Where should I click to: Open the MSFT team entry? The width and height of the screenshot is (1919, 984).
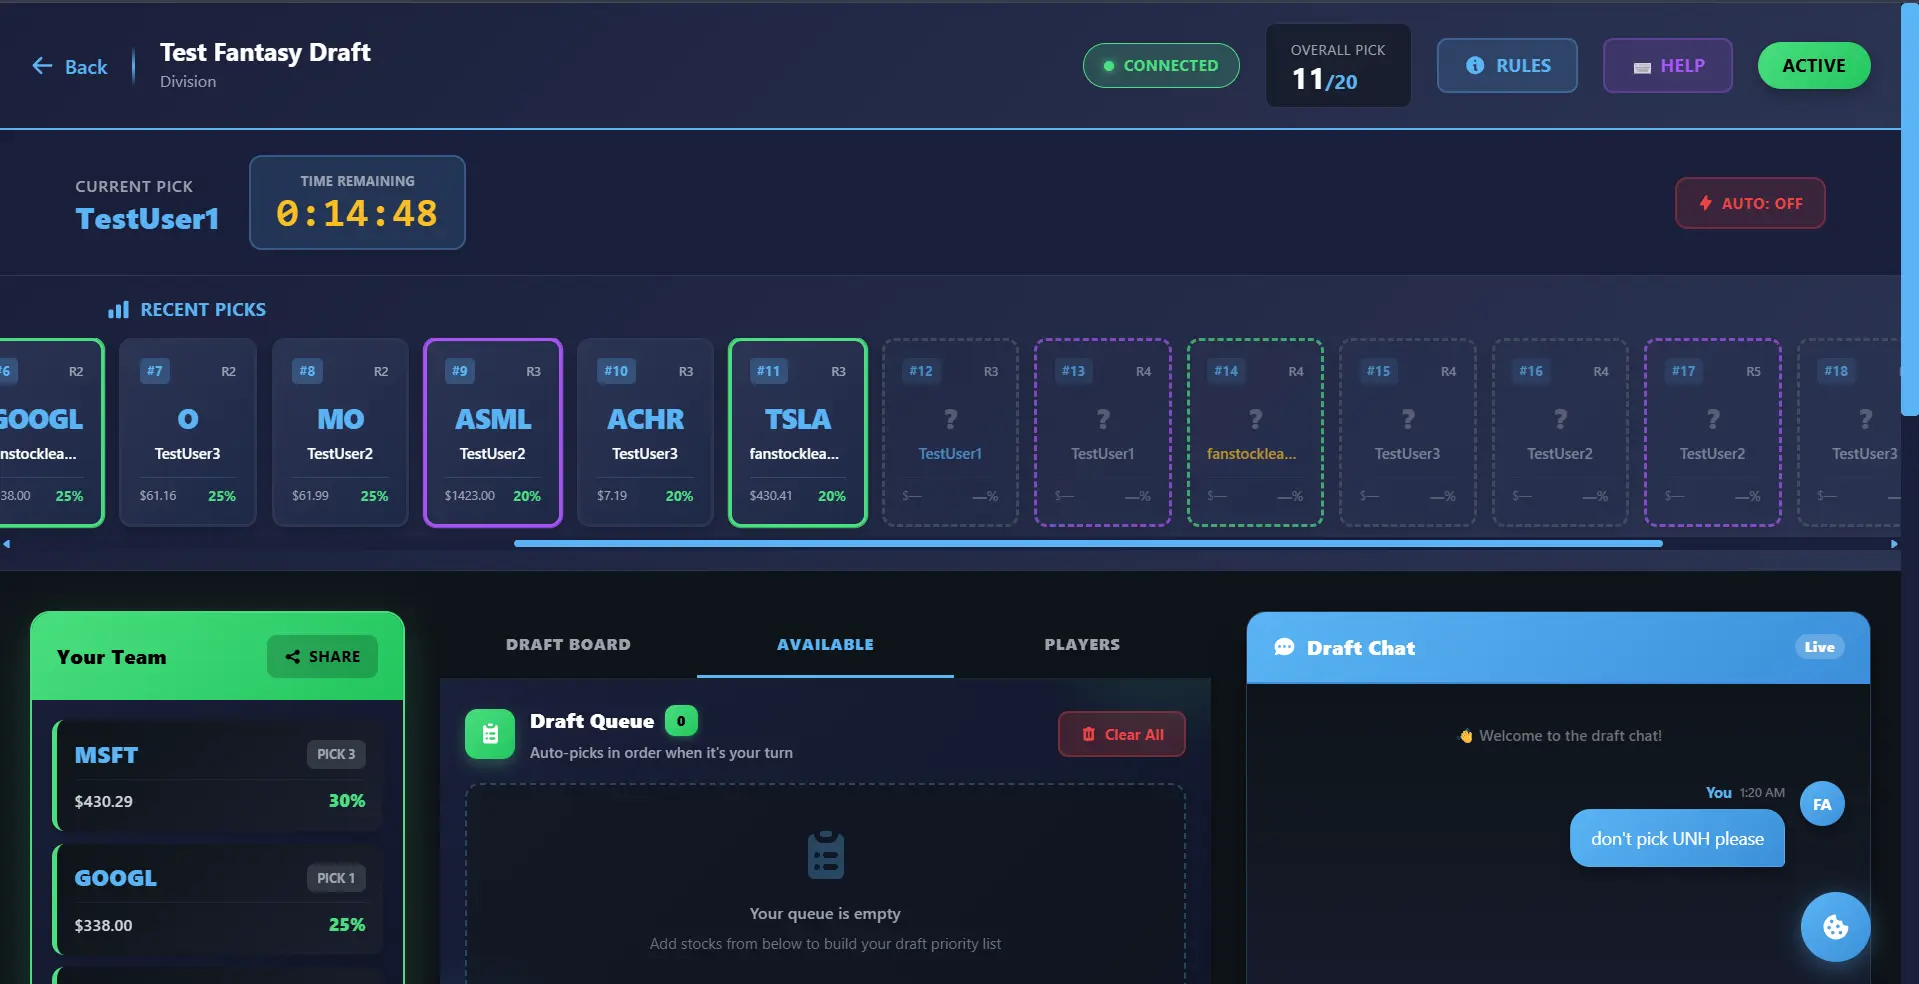pos(218,775)
